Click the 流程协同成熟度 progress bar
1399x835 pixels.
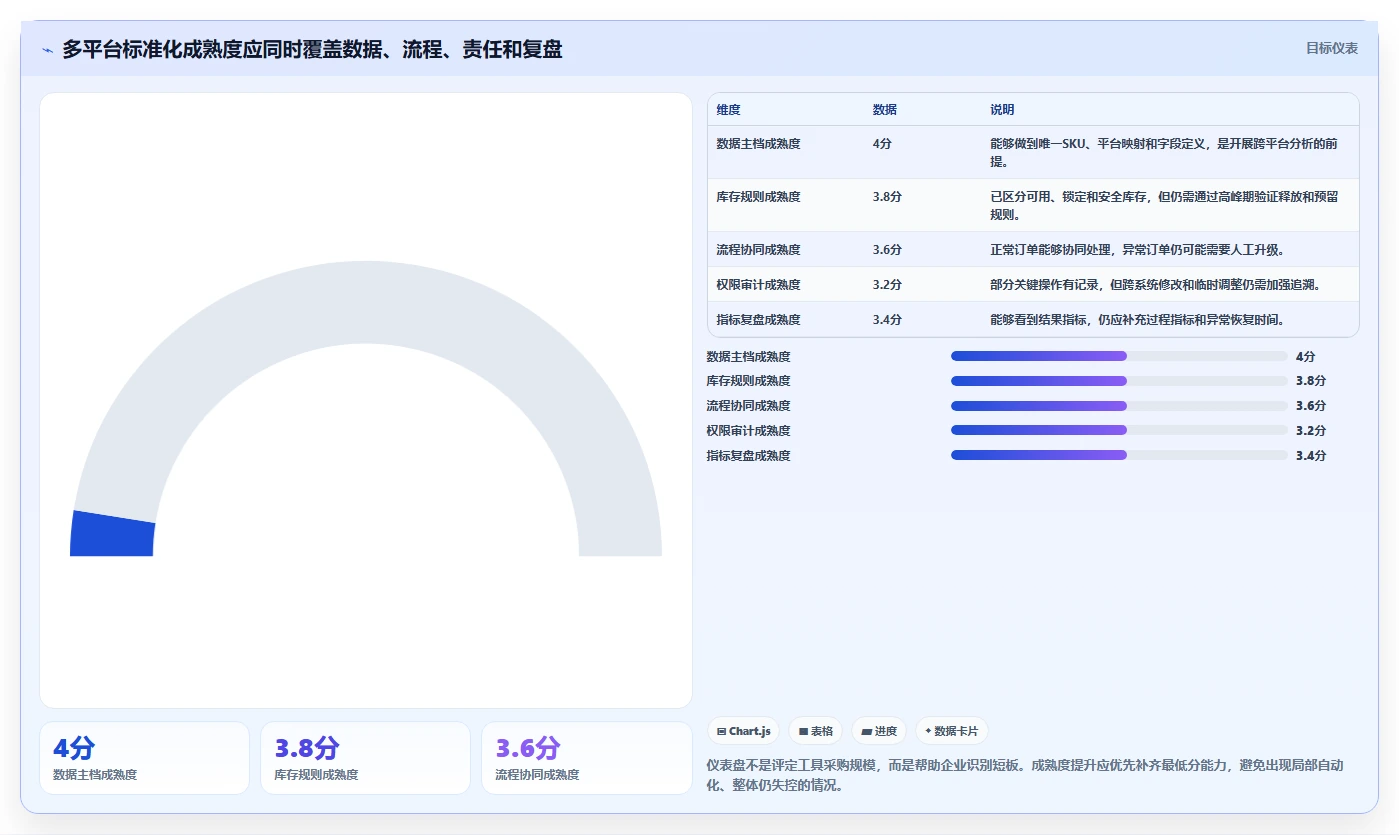[x=1119, y=406]
